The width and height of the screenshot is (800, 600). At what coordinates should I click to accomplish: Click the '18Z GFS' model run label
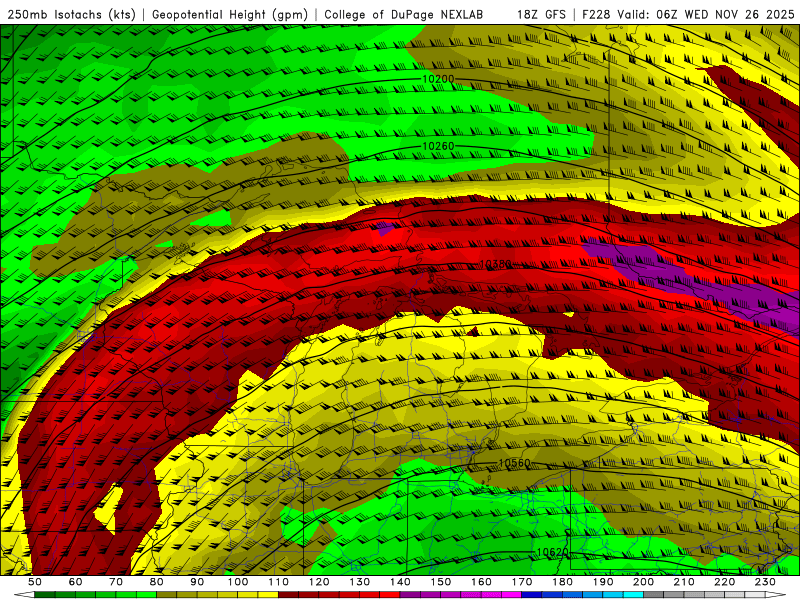click(541, 15)
